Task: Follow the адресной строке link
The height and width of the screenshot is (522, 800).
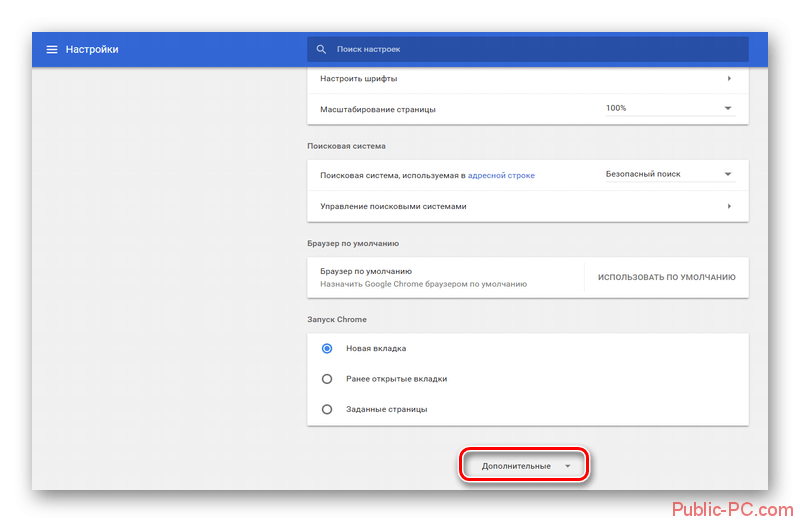Action: pyautogui.click(x=501, y=176)
